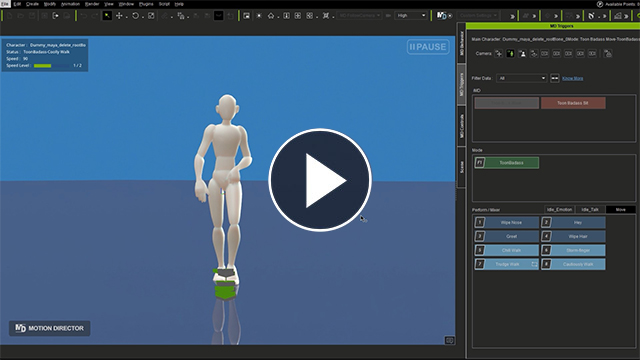Click the PAUSE button in viewport

pyautogui.click(x=428, y=47)
